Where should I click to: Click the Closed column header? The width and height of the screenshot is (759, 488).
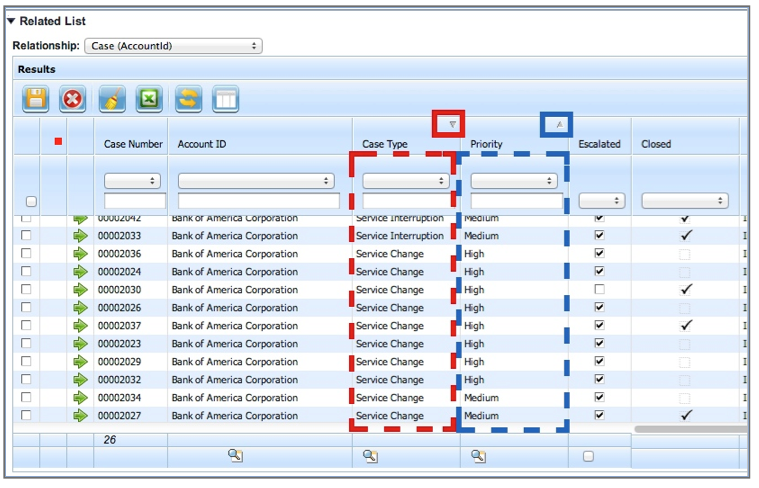click(x=656, y=144)
